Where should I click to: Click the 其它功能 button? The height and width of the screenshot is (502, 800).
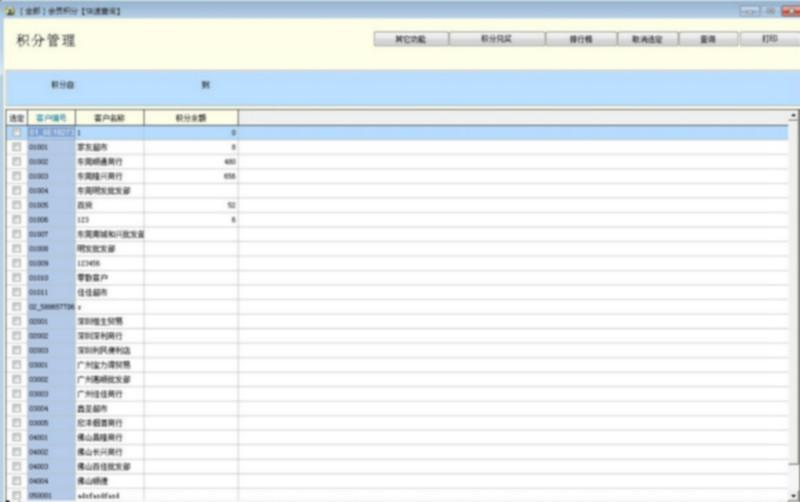tap(410, 39)
